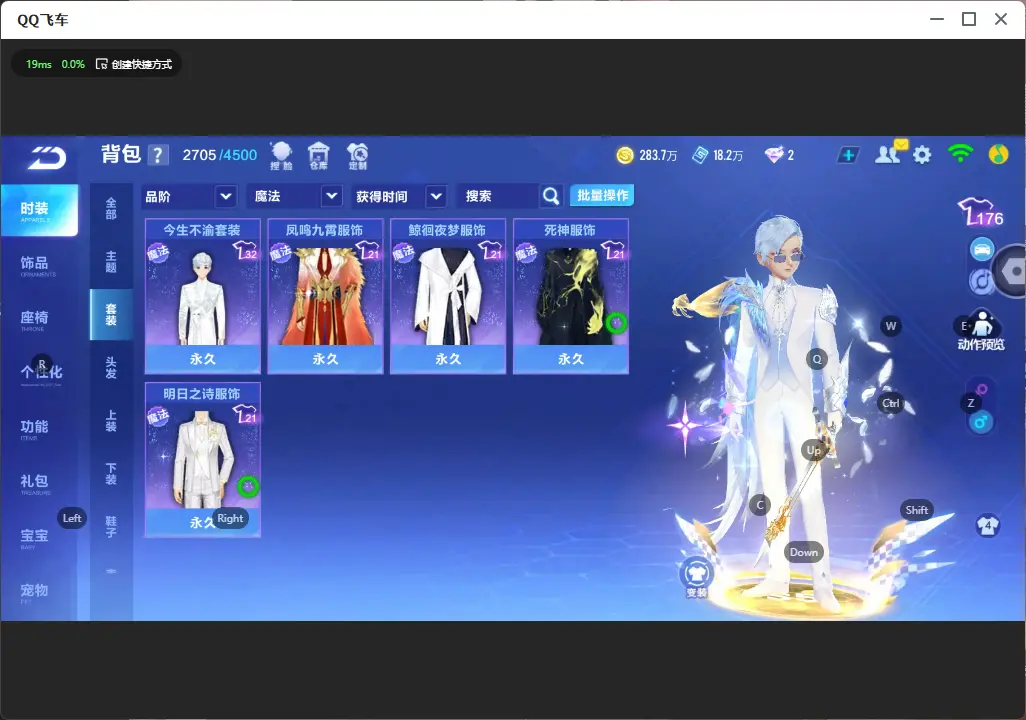Viewport: 1026px width, 720px height.
Task: Click the pink diamond currency icon
Action: tap(774, 155)
